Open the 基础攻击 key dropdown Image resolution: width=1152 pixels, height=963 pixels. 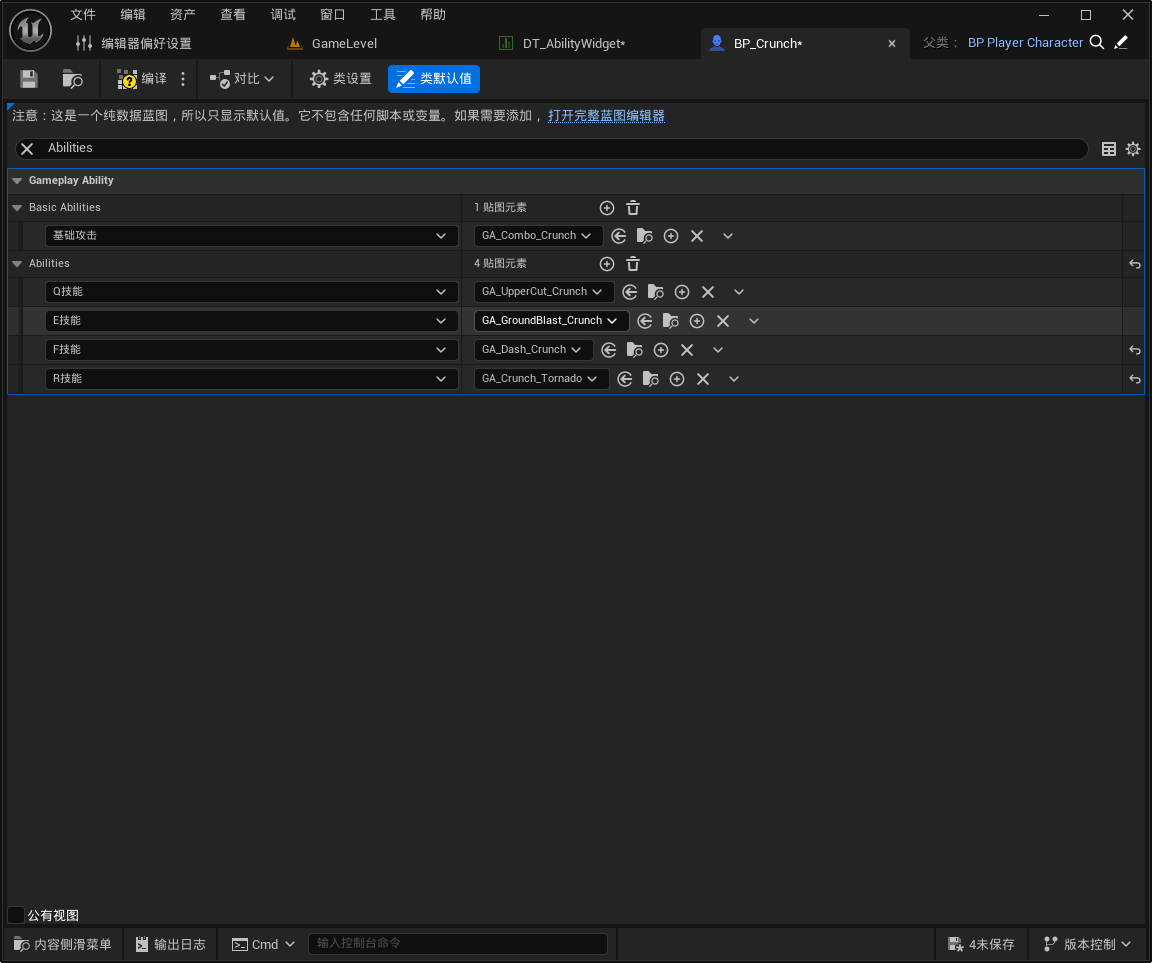point(251,236)
